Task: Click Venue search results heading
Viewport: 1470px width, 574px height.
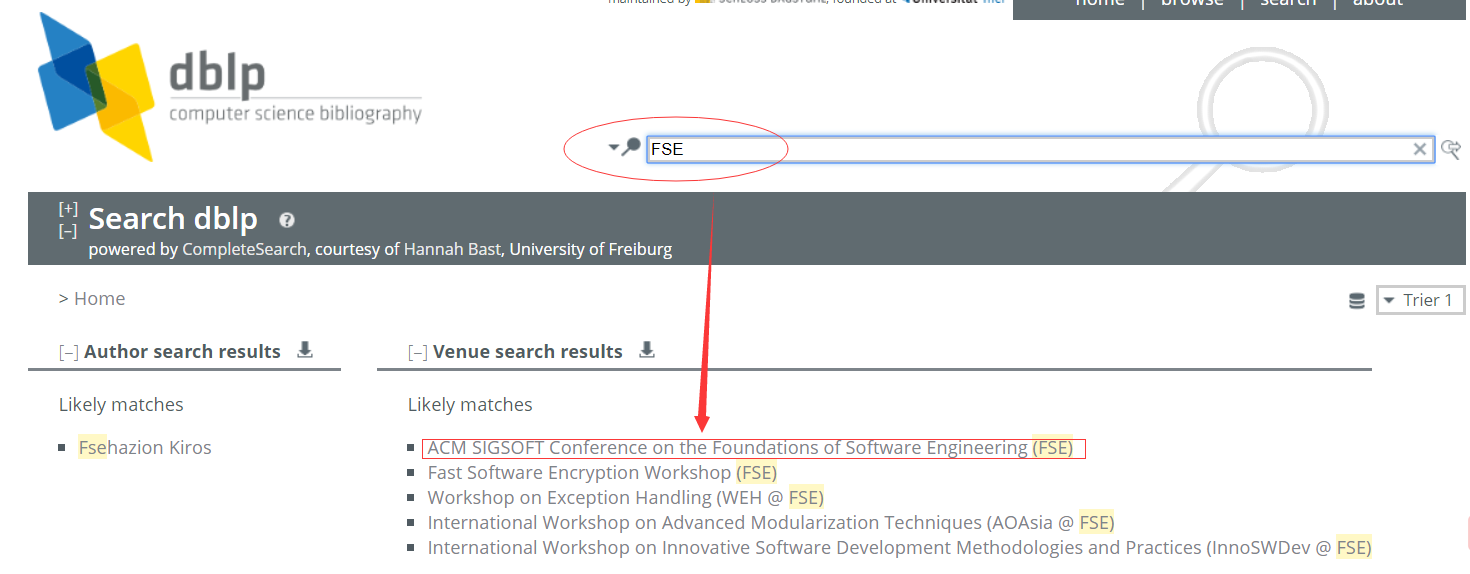Action: (528, 351)
